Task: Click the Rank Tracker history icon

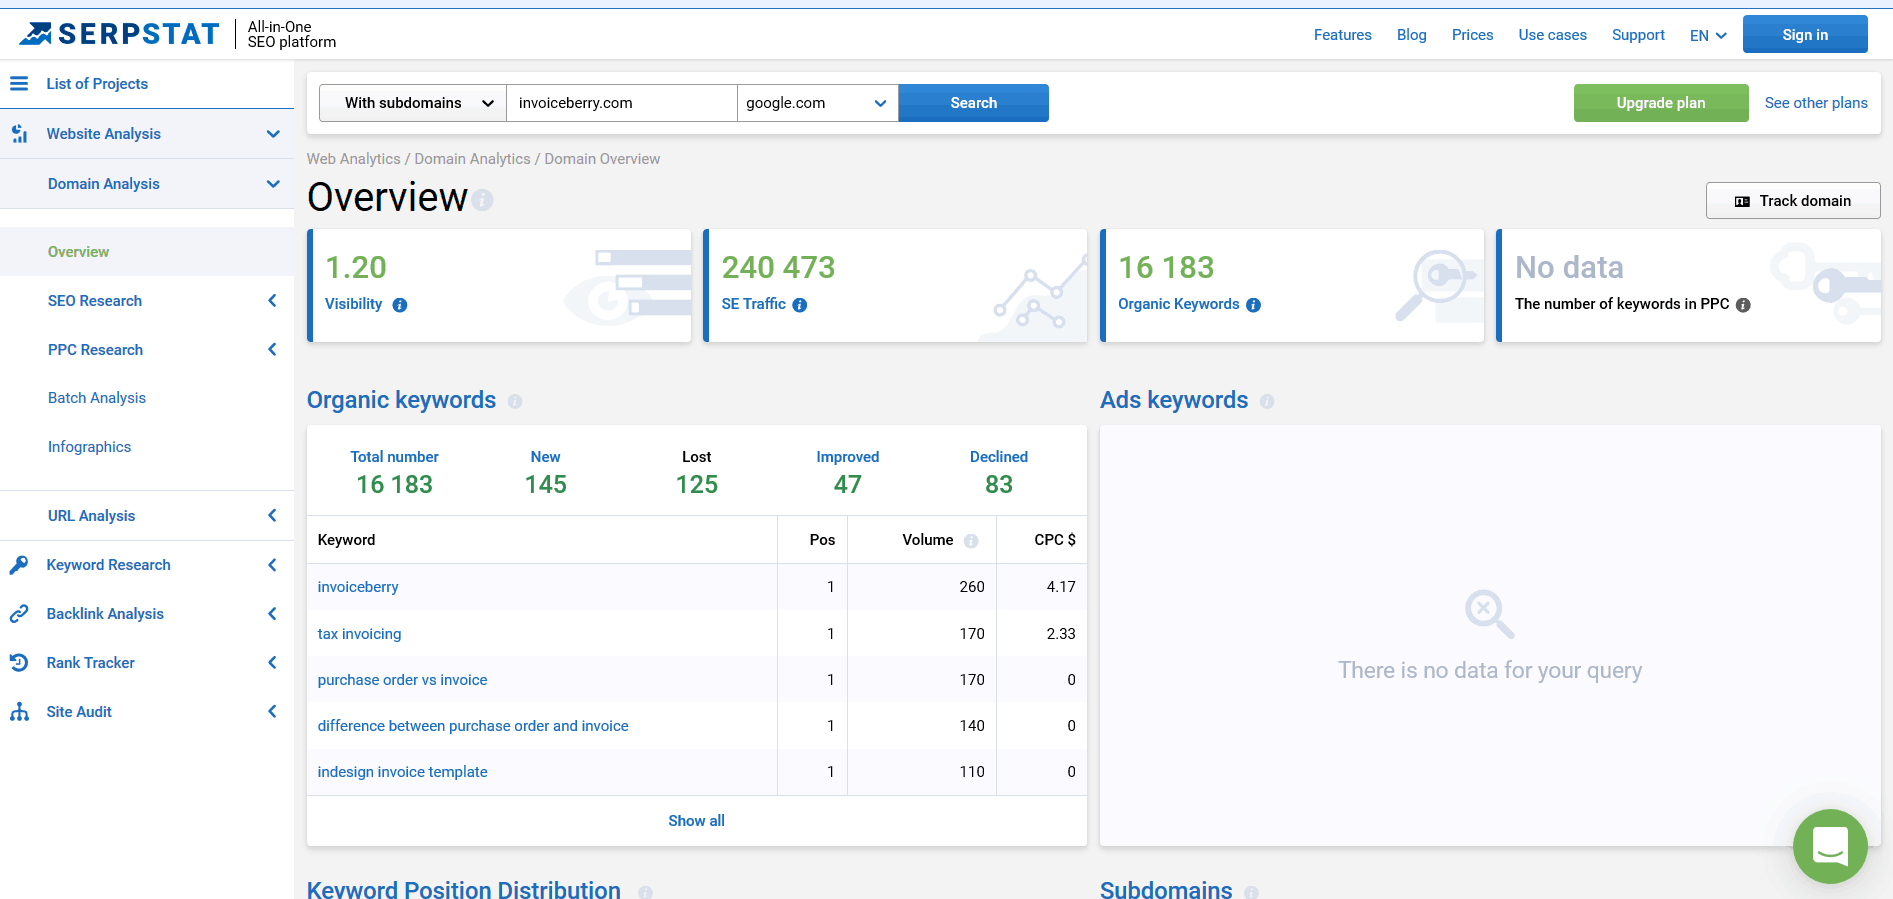Action: pos(19,663)
